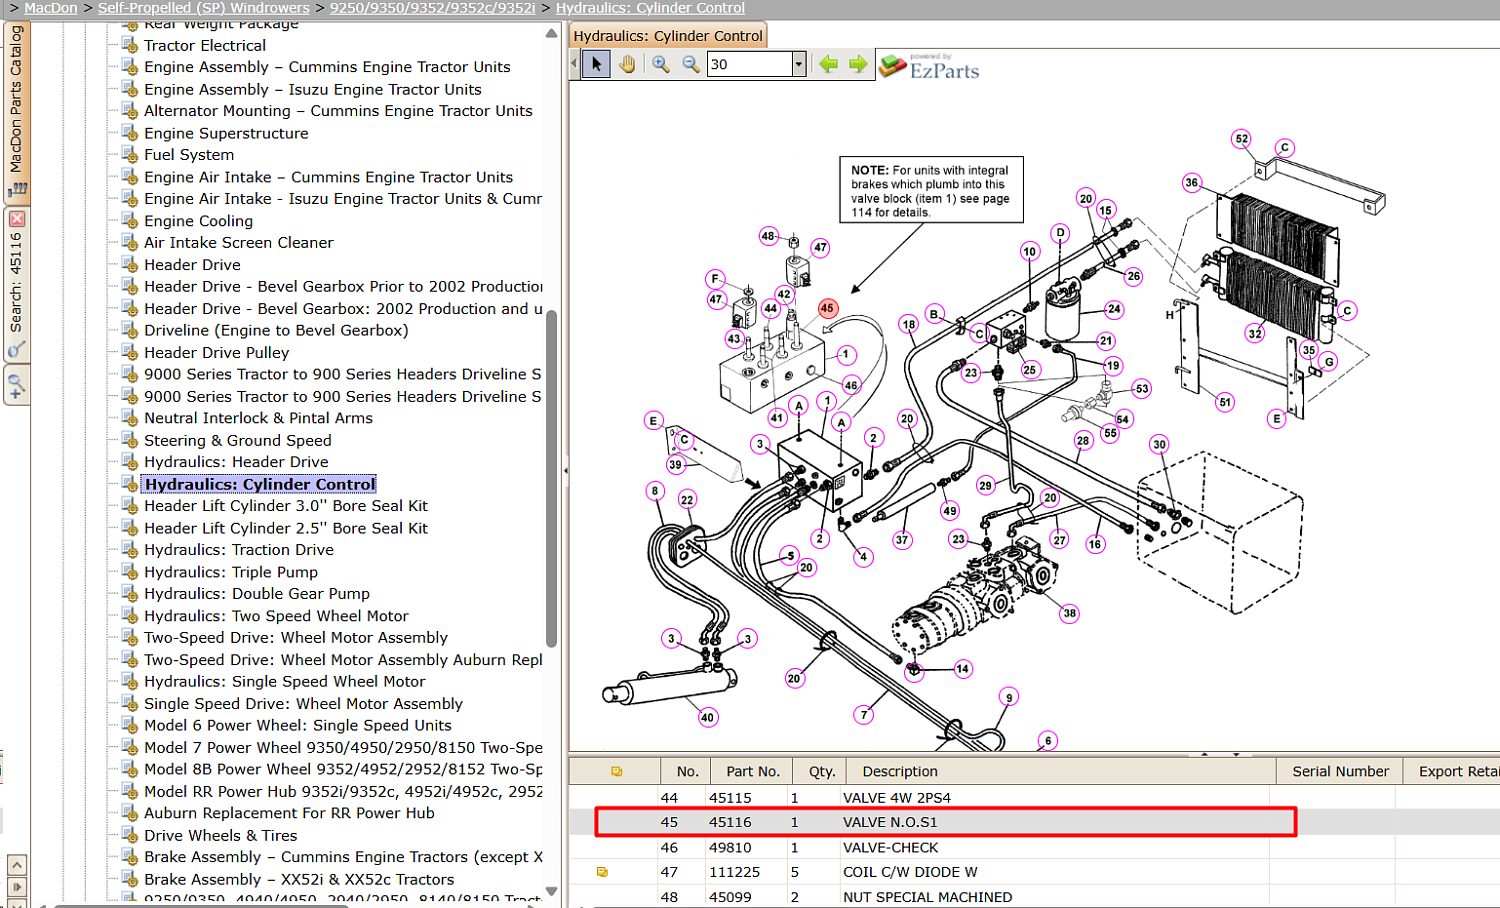Image resolution: width=1500 pixels, height=908 pixels.
Task: Click the zoom percentage field showing 30
Action: click(x=750, y=64)
